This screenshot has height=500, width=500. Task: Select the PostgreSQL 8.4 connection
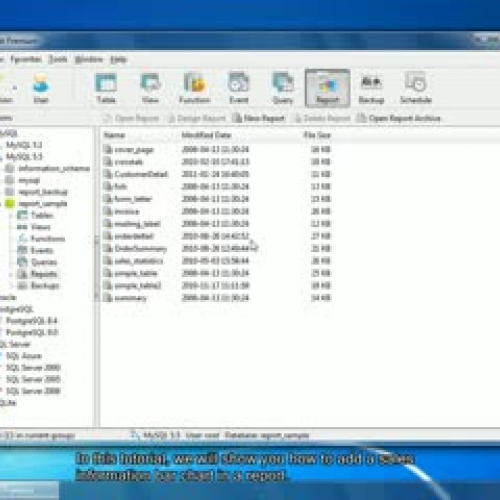tap(32, 321)
